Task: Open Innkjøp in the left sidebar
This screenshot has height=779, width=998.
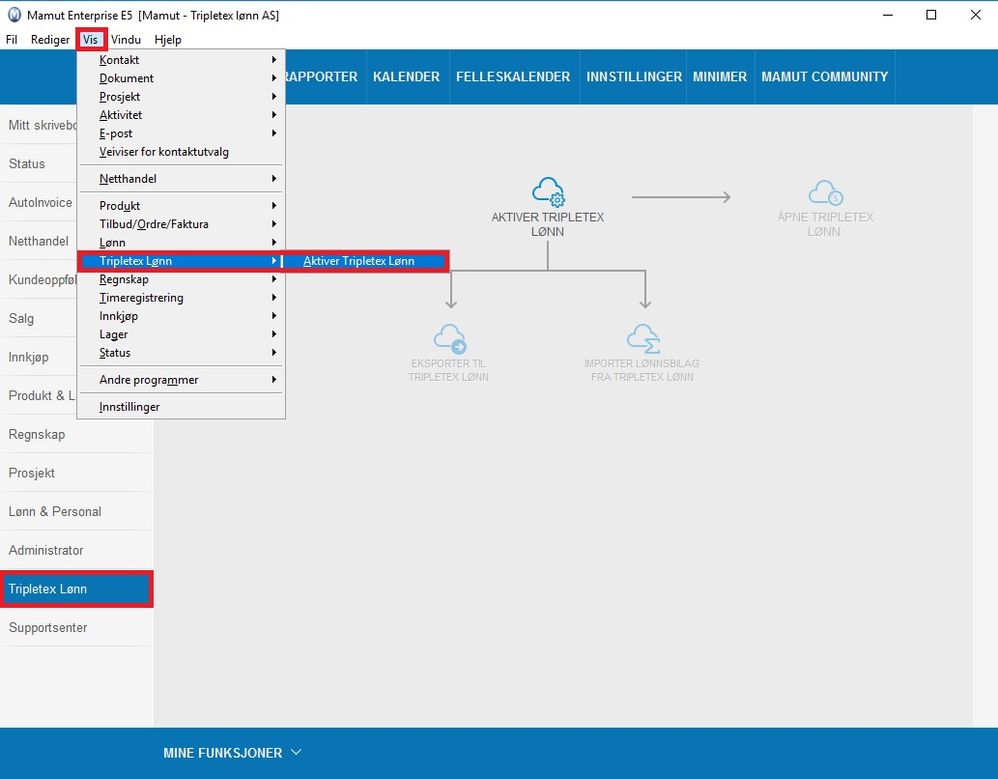Action: (x=39, y=357)
